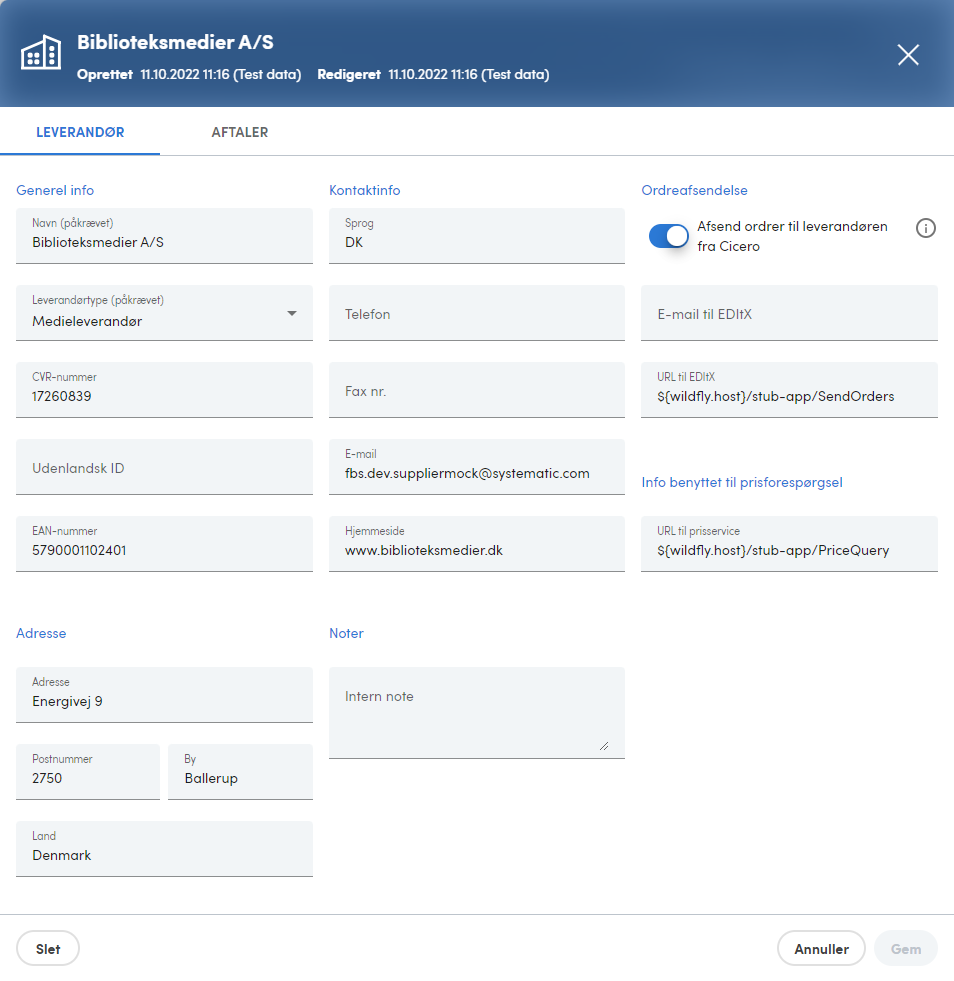Click the blue Adresse section heading
This screenshot has width=954, height=981.
[41, 633]
